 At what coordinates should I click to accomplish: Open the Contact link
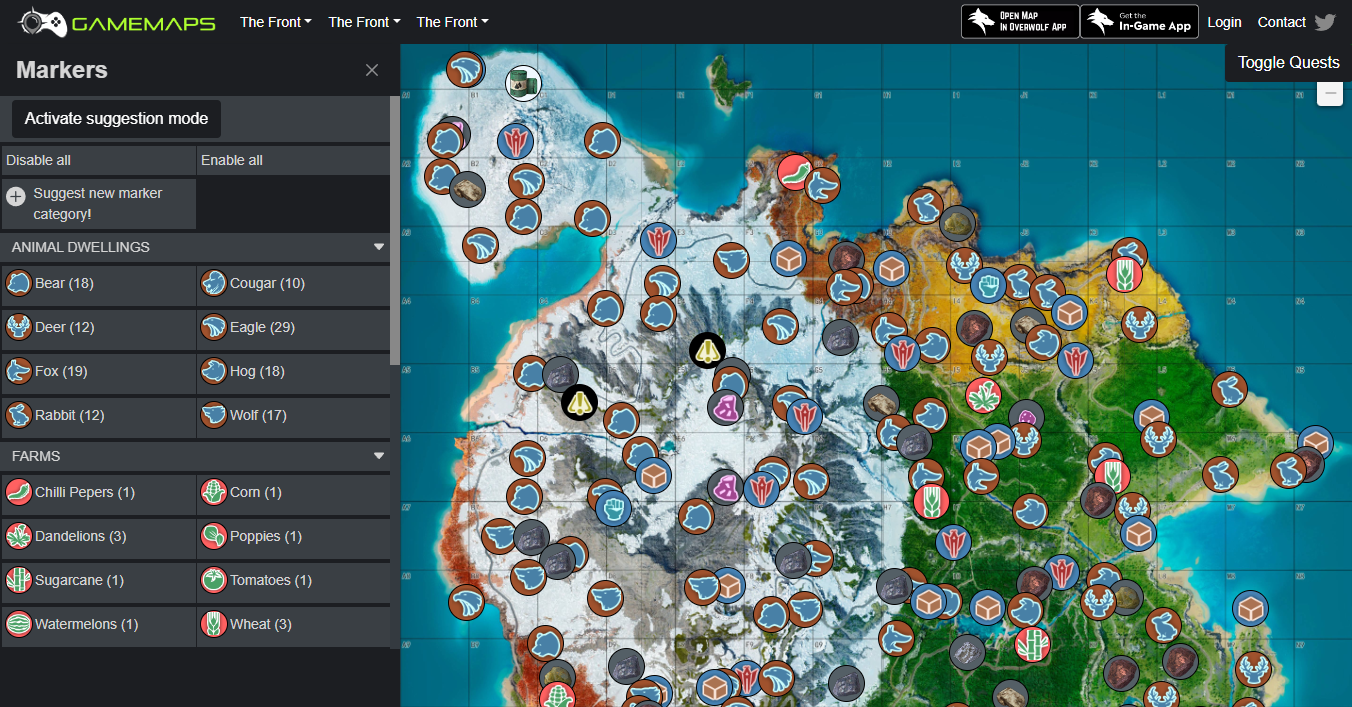[1281, 22]
